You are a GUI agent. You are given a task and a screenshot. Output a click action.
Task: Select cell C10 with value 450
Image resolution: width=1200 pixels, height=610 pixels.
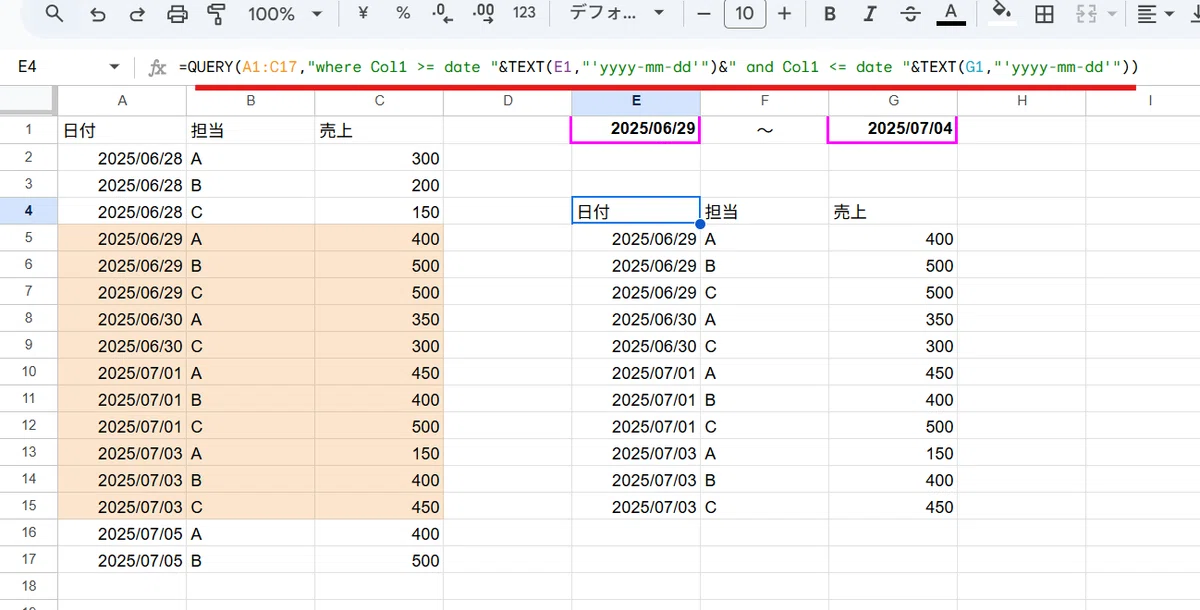(379, 372)
